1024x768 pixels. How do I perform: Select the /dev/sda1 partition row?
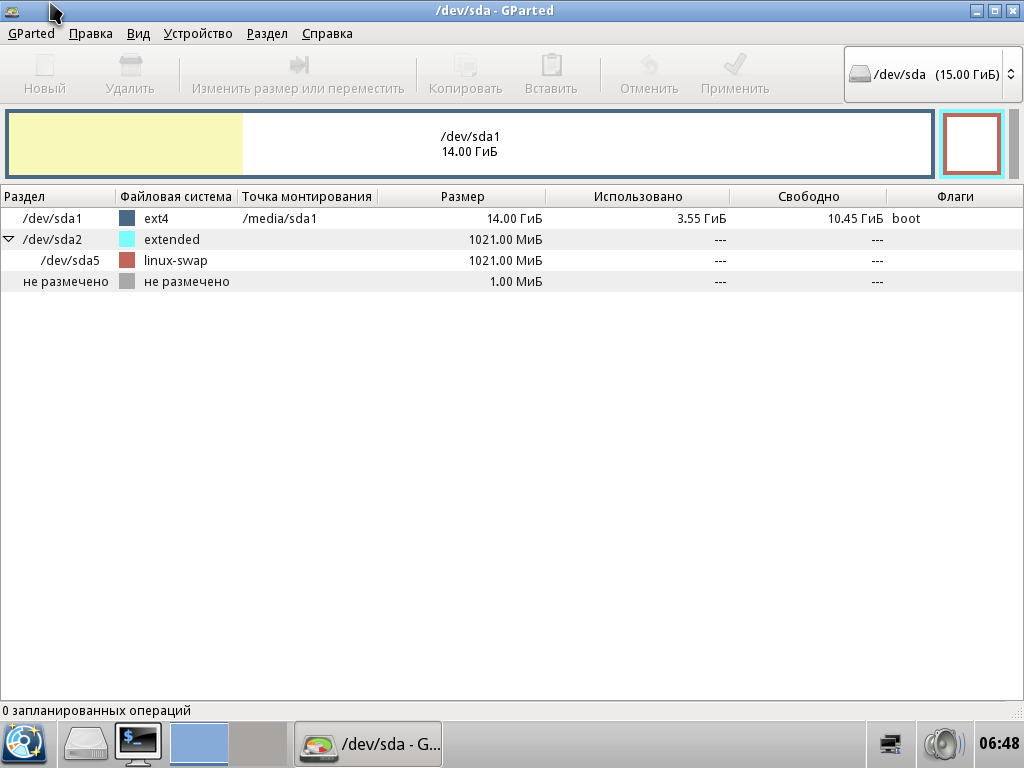(512, 219)
